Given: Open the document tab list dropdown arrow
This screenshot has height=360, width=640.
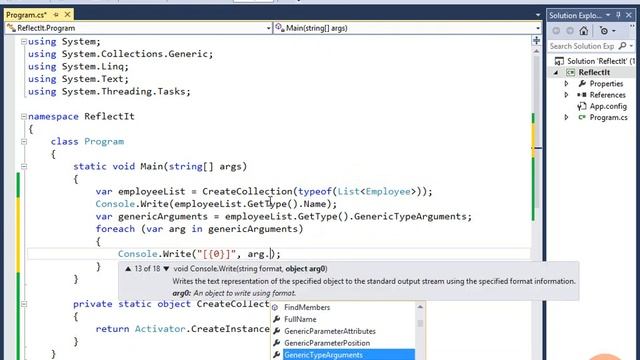Looking at the screenshot, I should pyautogui.click(x=538, y=15).
